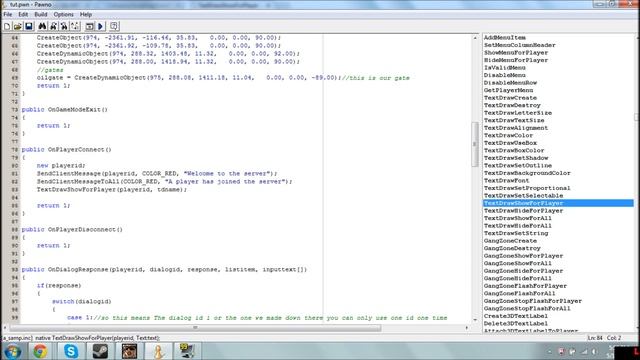
Task: Create a new file with the New toolbar icon
Action: (x=7, y=27)
